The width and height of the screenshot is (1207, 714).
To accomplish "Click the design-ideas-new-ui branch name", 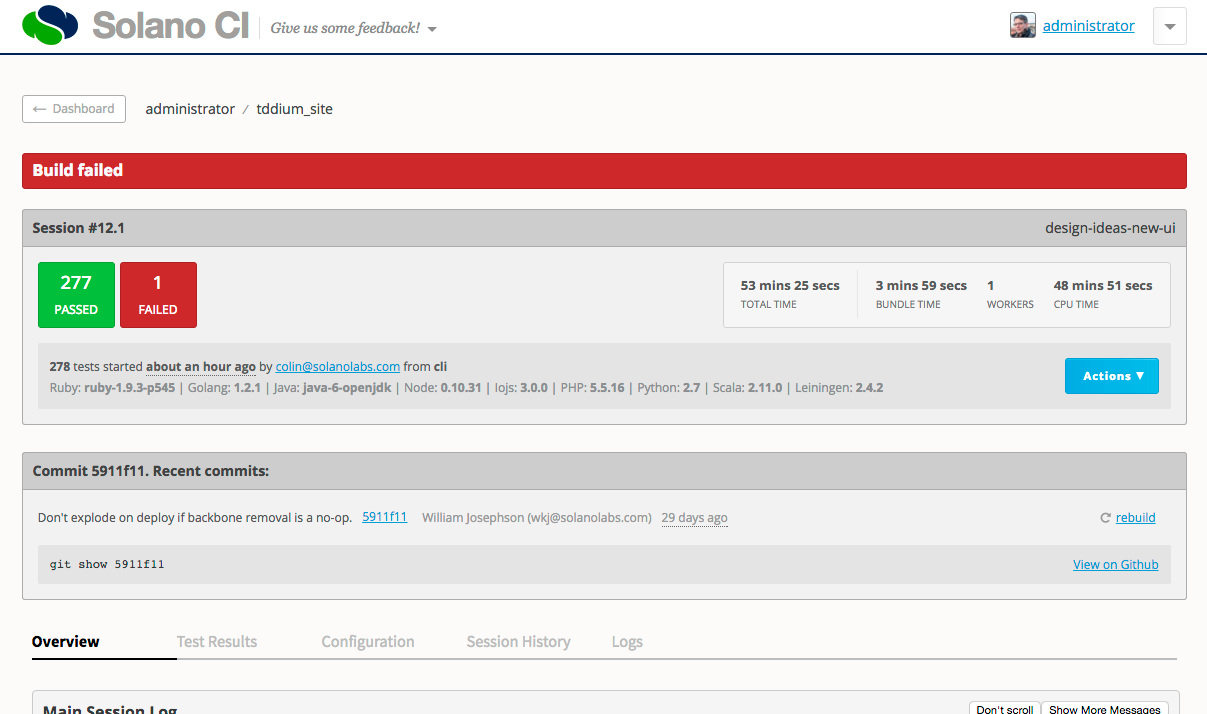I will click(1110, 228).
